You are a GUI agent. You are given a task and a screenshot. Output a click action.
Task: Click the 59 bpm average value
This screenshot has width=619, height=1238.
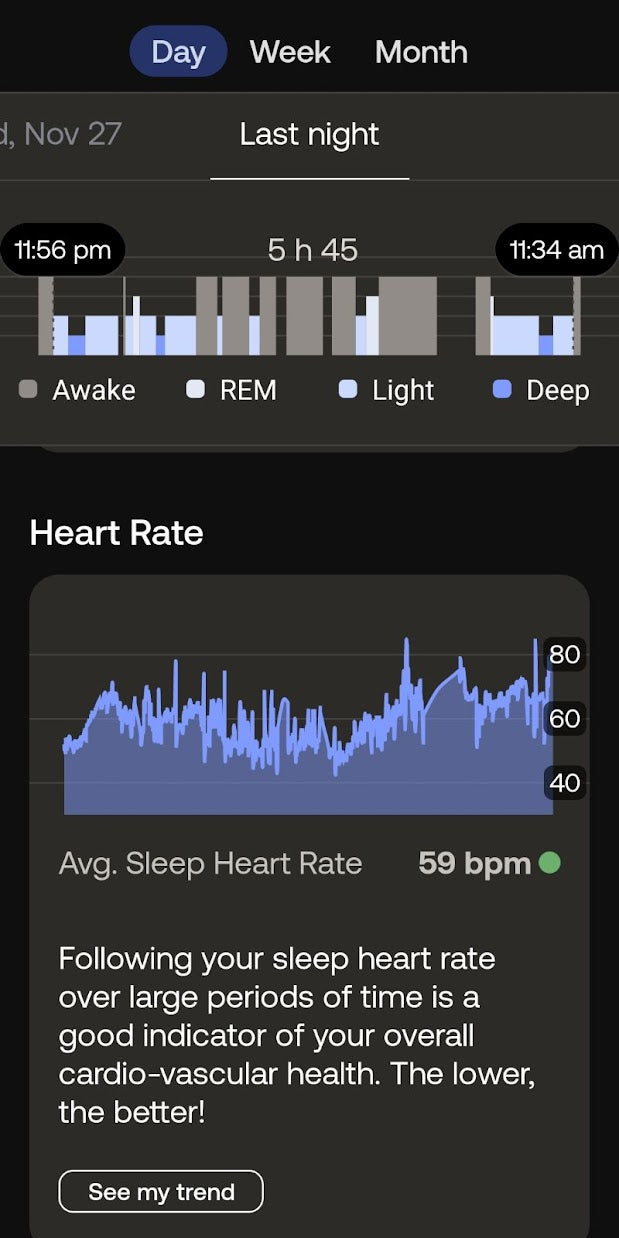(x=474, y=863)
